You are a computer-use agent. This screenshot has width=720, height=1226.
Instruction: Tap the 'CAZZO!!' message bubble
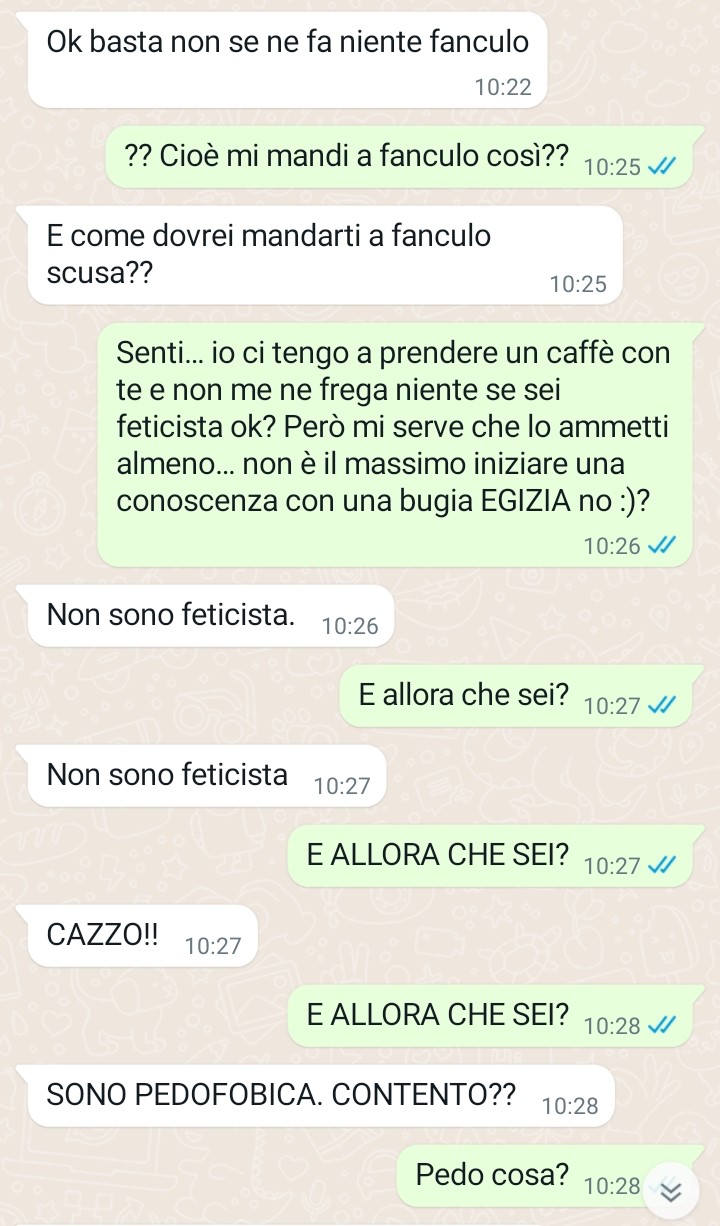(x=143, y=935)
